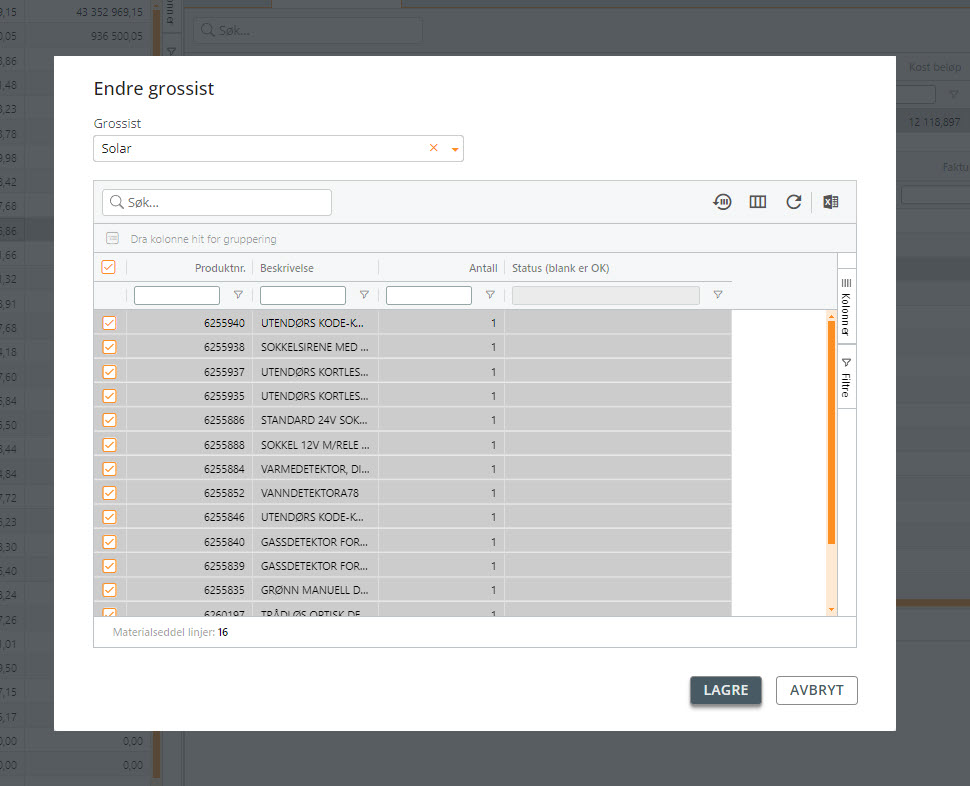Export the grid to Excel
This screenshot has height=786, width=970.
click(831, 202)
